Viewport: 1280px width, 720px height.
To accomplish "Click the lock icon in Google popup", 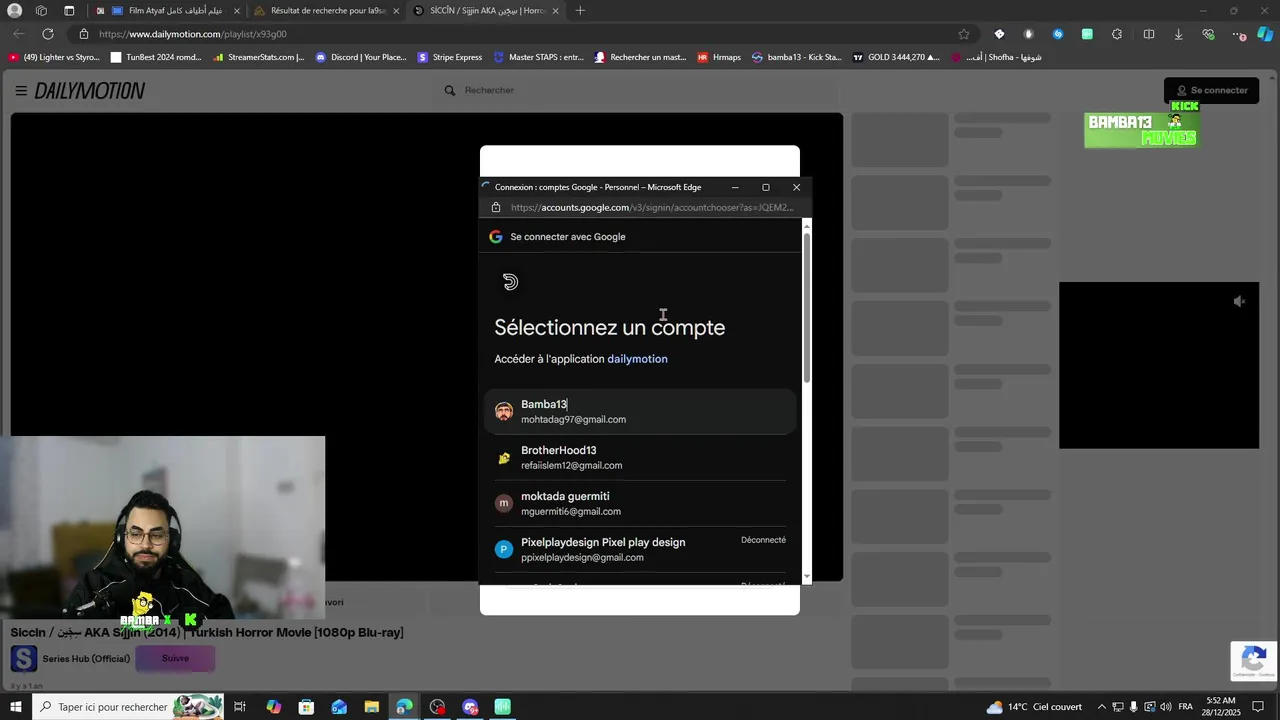I will [x=496, y=208].
